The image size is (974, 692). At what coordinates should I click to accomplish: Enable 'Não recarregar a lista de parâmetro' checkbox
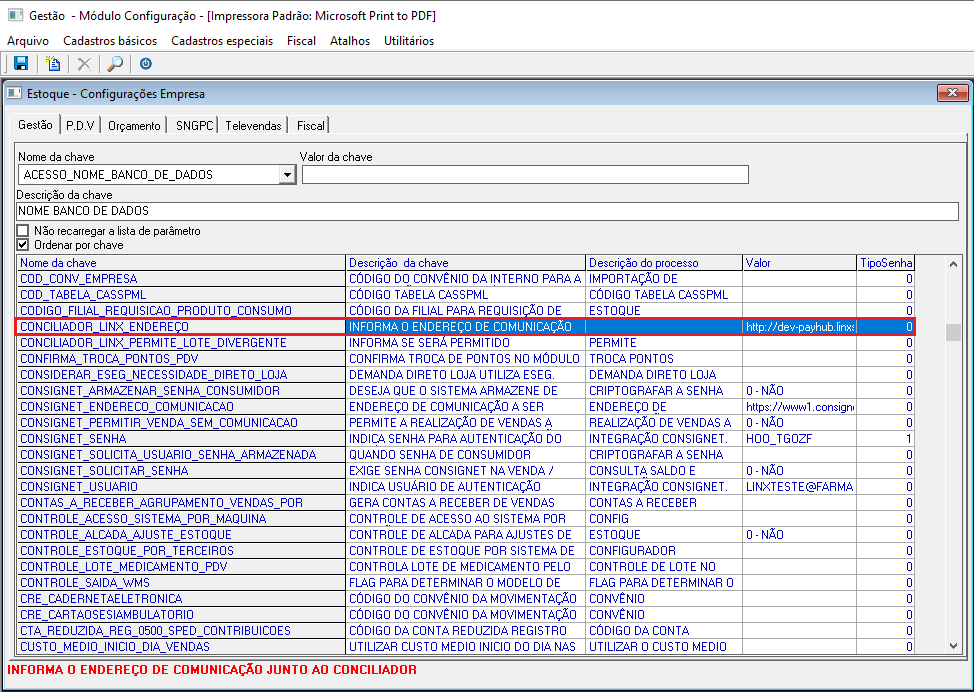pos(23,231)
